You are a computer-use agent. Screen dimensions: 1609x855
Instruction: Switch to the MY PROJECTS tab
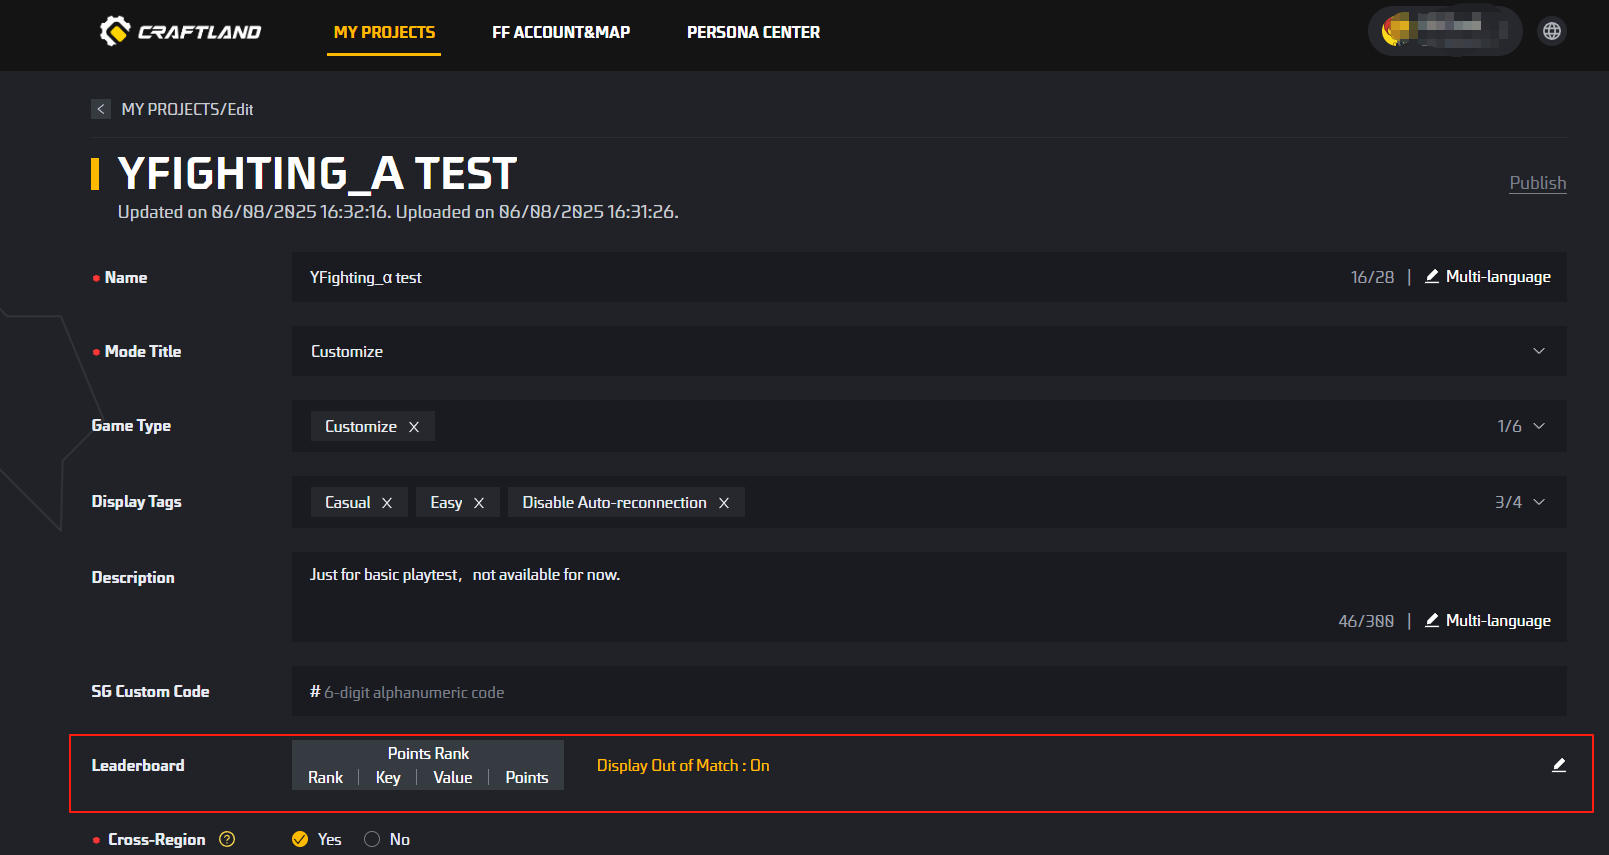point(384,32)
